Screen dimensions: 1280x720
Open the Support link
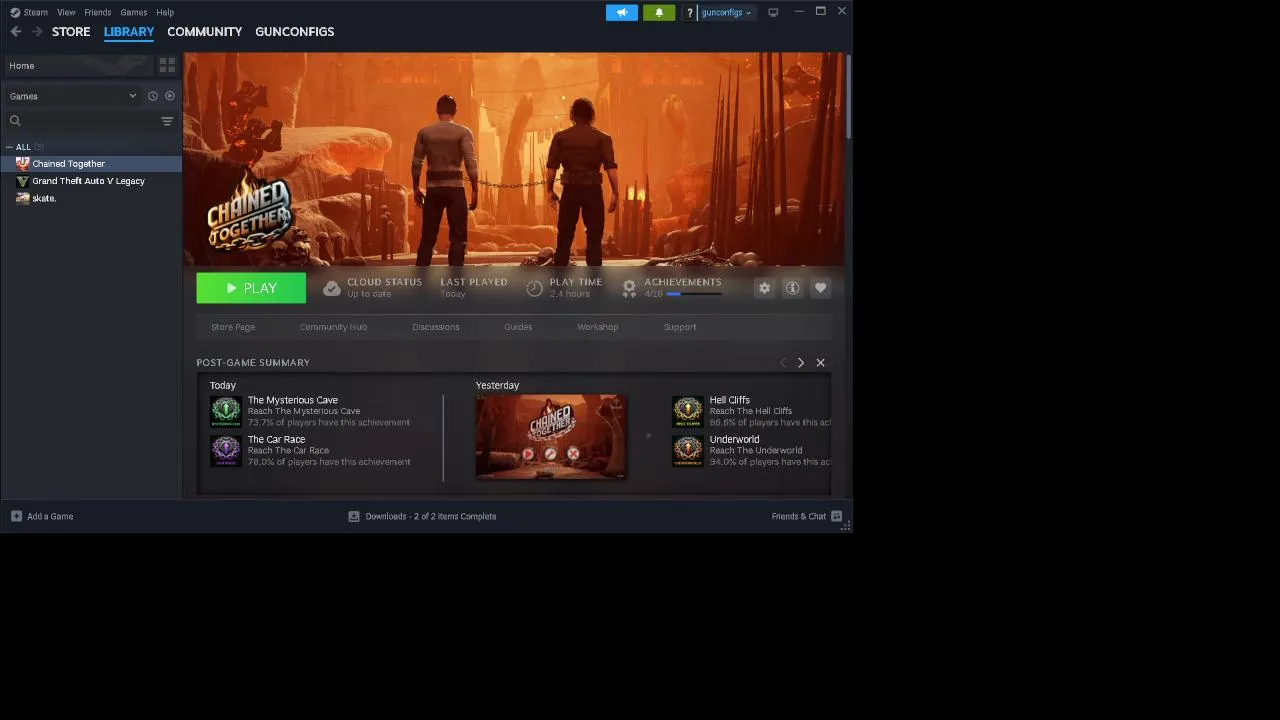pos(680,327)
